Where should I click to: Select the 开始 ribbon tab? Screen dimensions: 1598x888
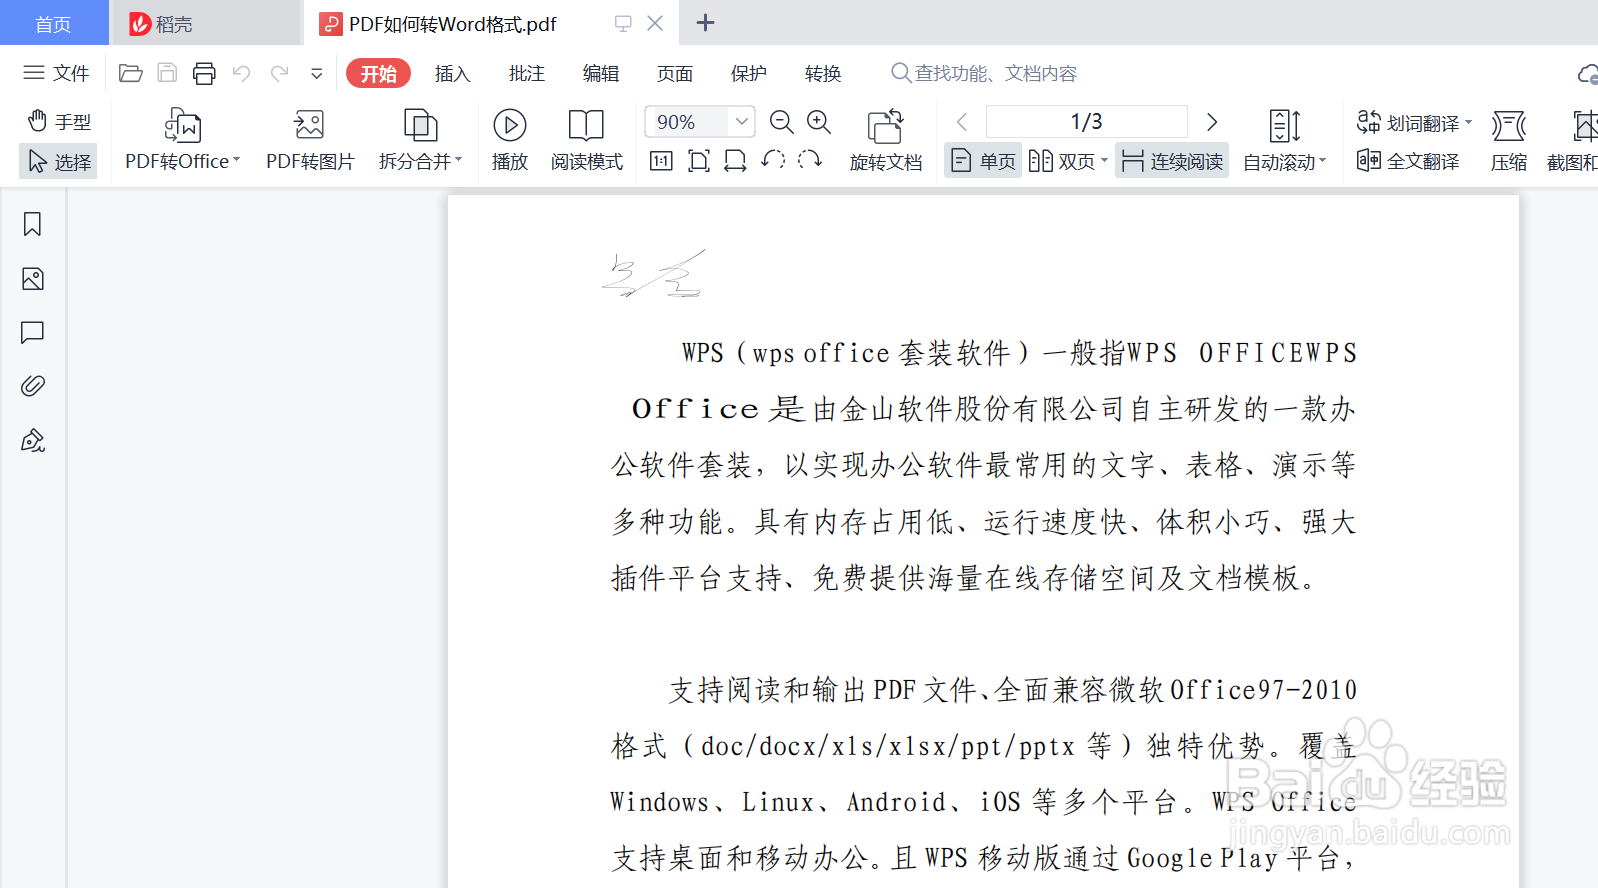pos(378,73)
